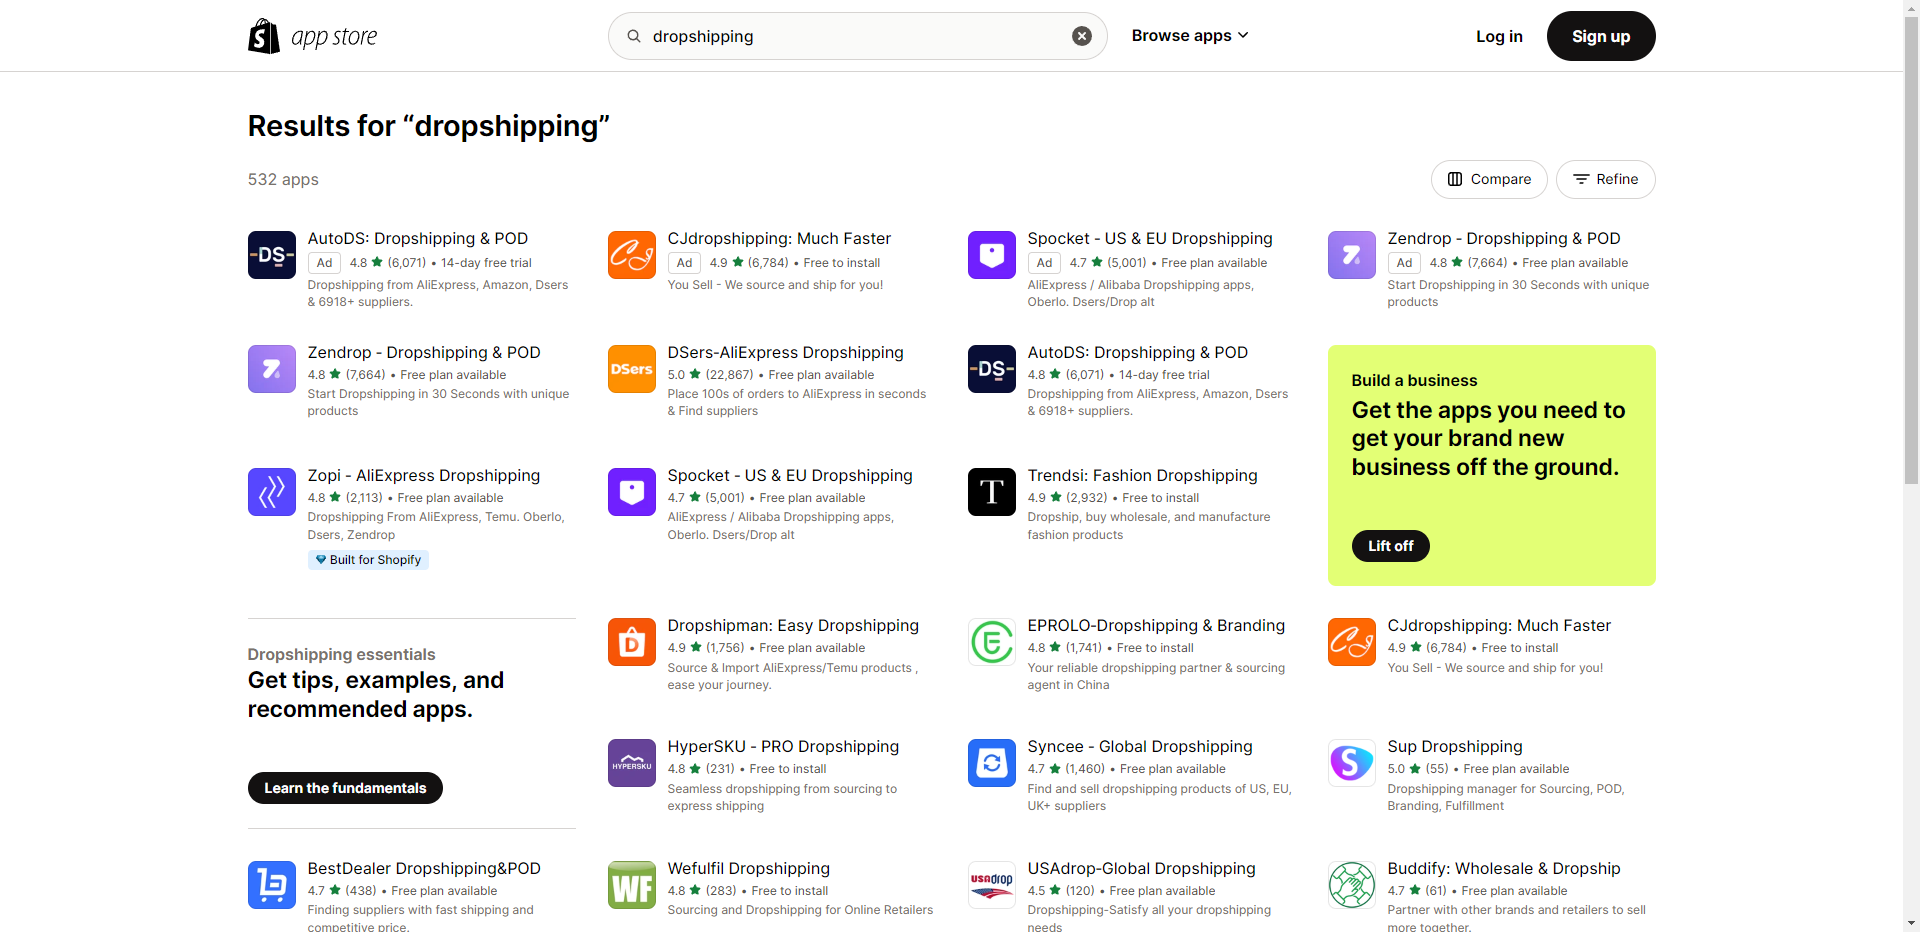Click the Lift off button

click(1390, 546)
